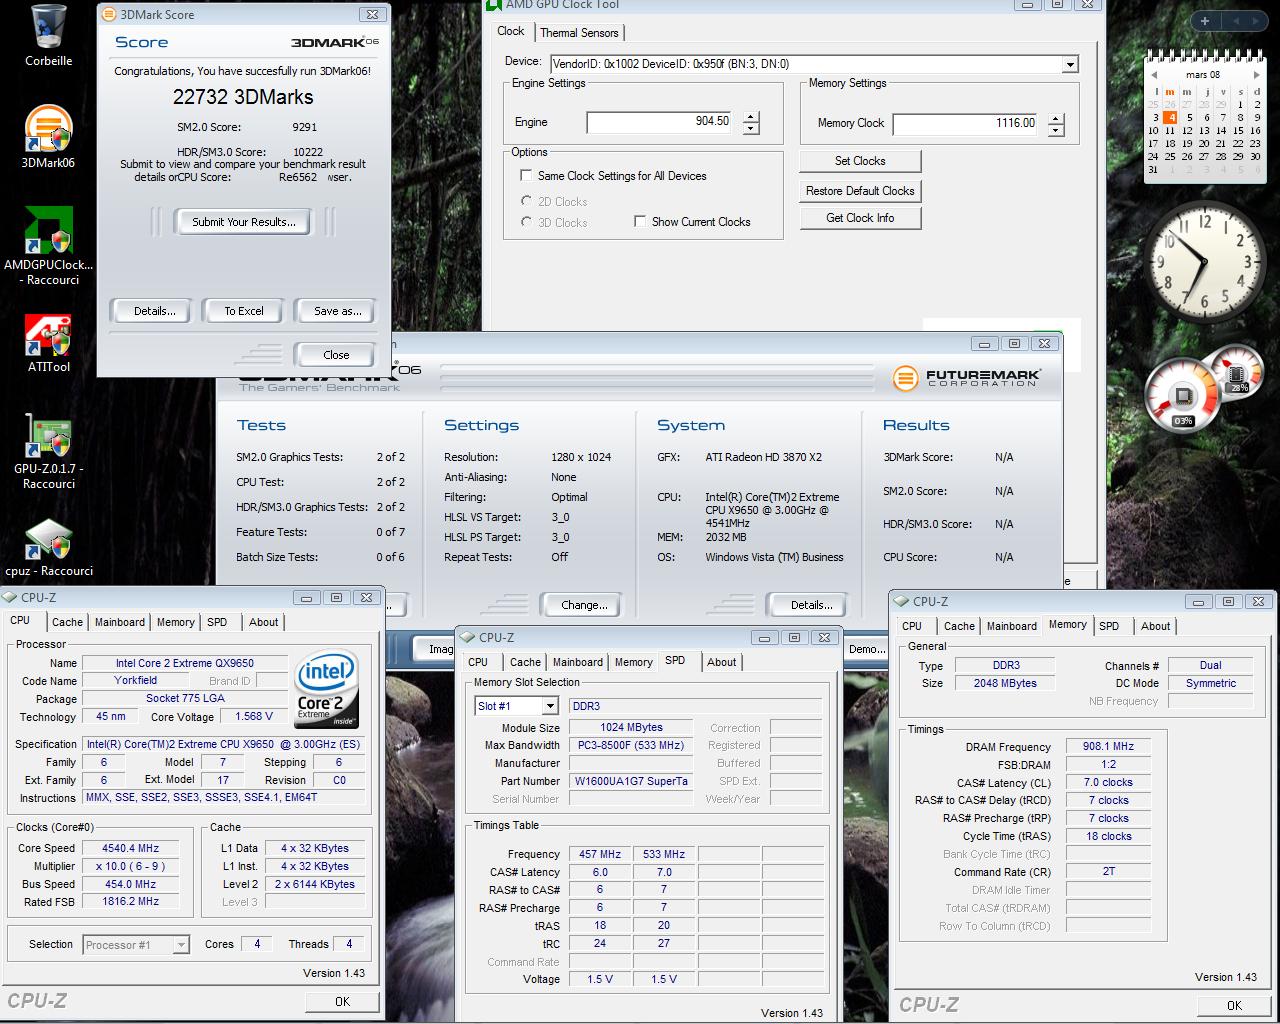Open SPD tab in right CPU-Z Memory window
The image size is (1280, 1024).
click(1109, 626)
